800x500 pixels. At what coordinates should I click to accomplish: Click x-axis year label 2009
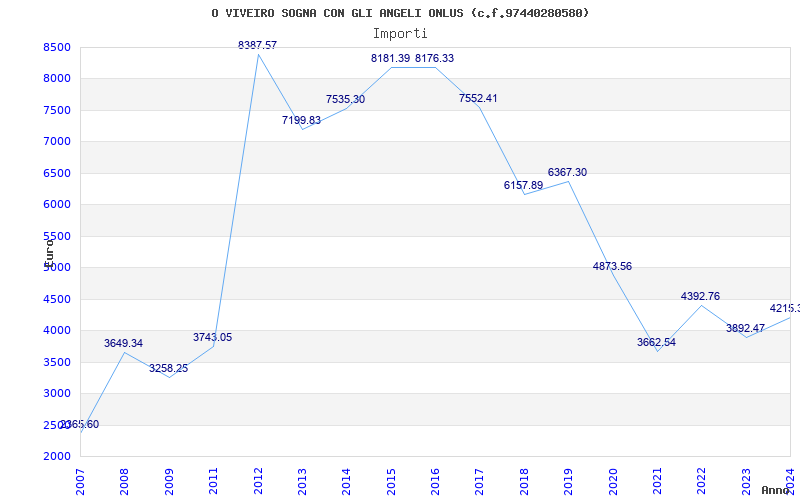169,482
